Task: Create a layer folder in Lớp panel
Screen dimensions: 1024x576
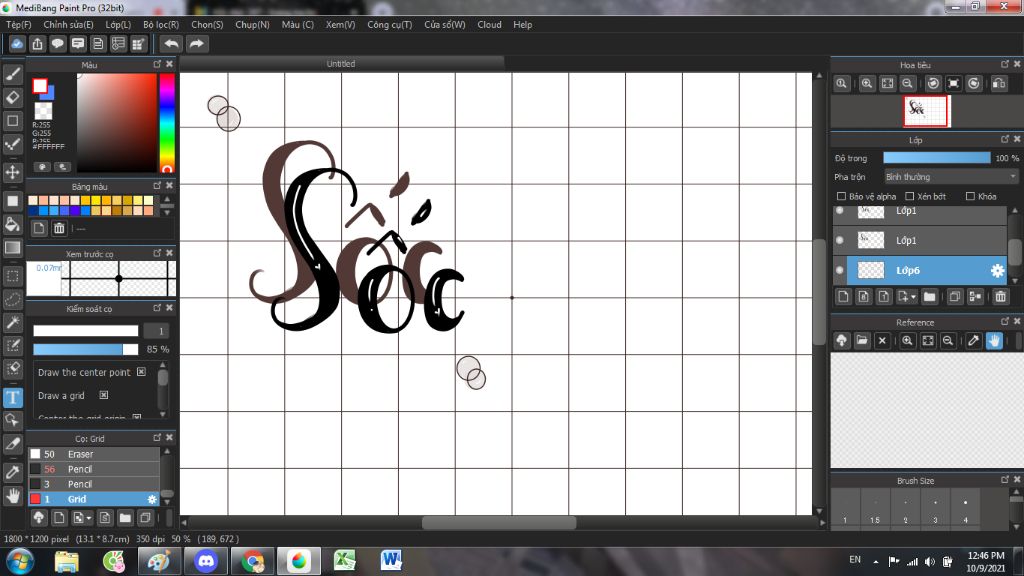Action: 929,297
